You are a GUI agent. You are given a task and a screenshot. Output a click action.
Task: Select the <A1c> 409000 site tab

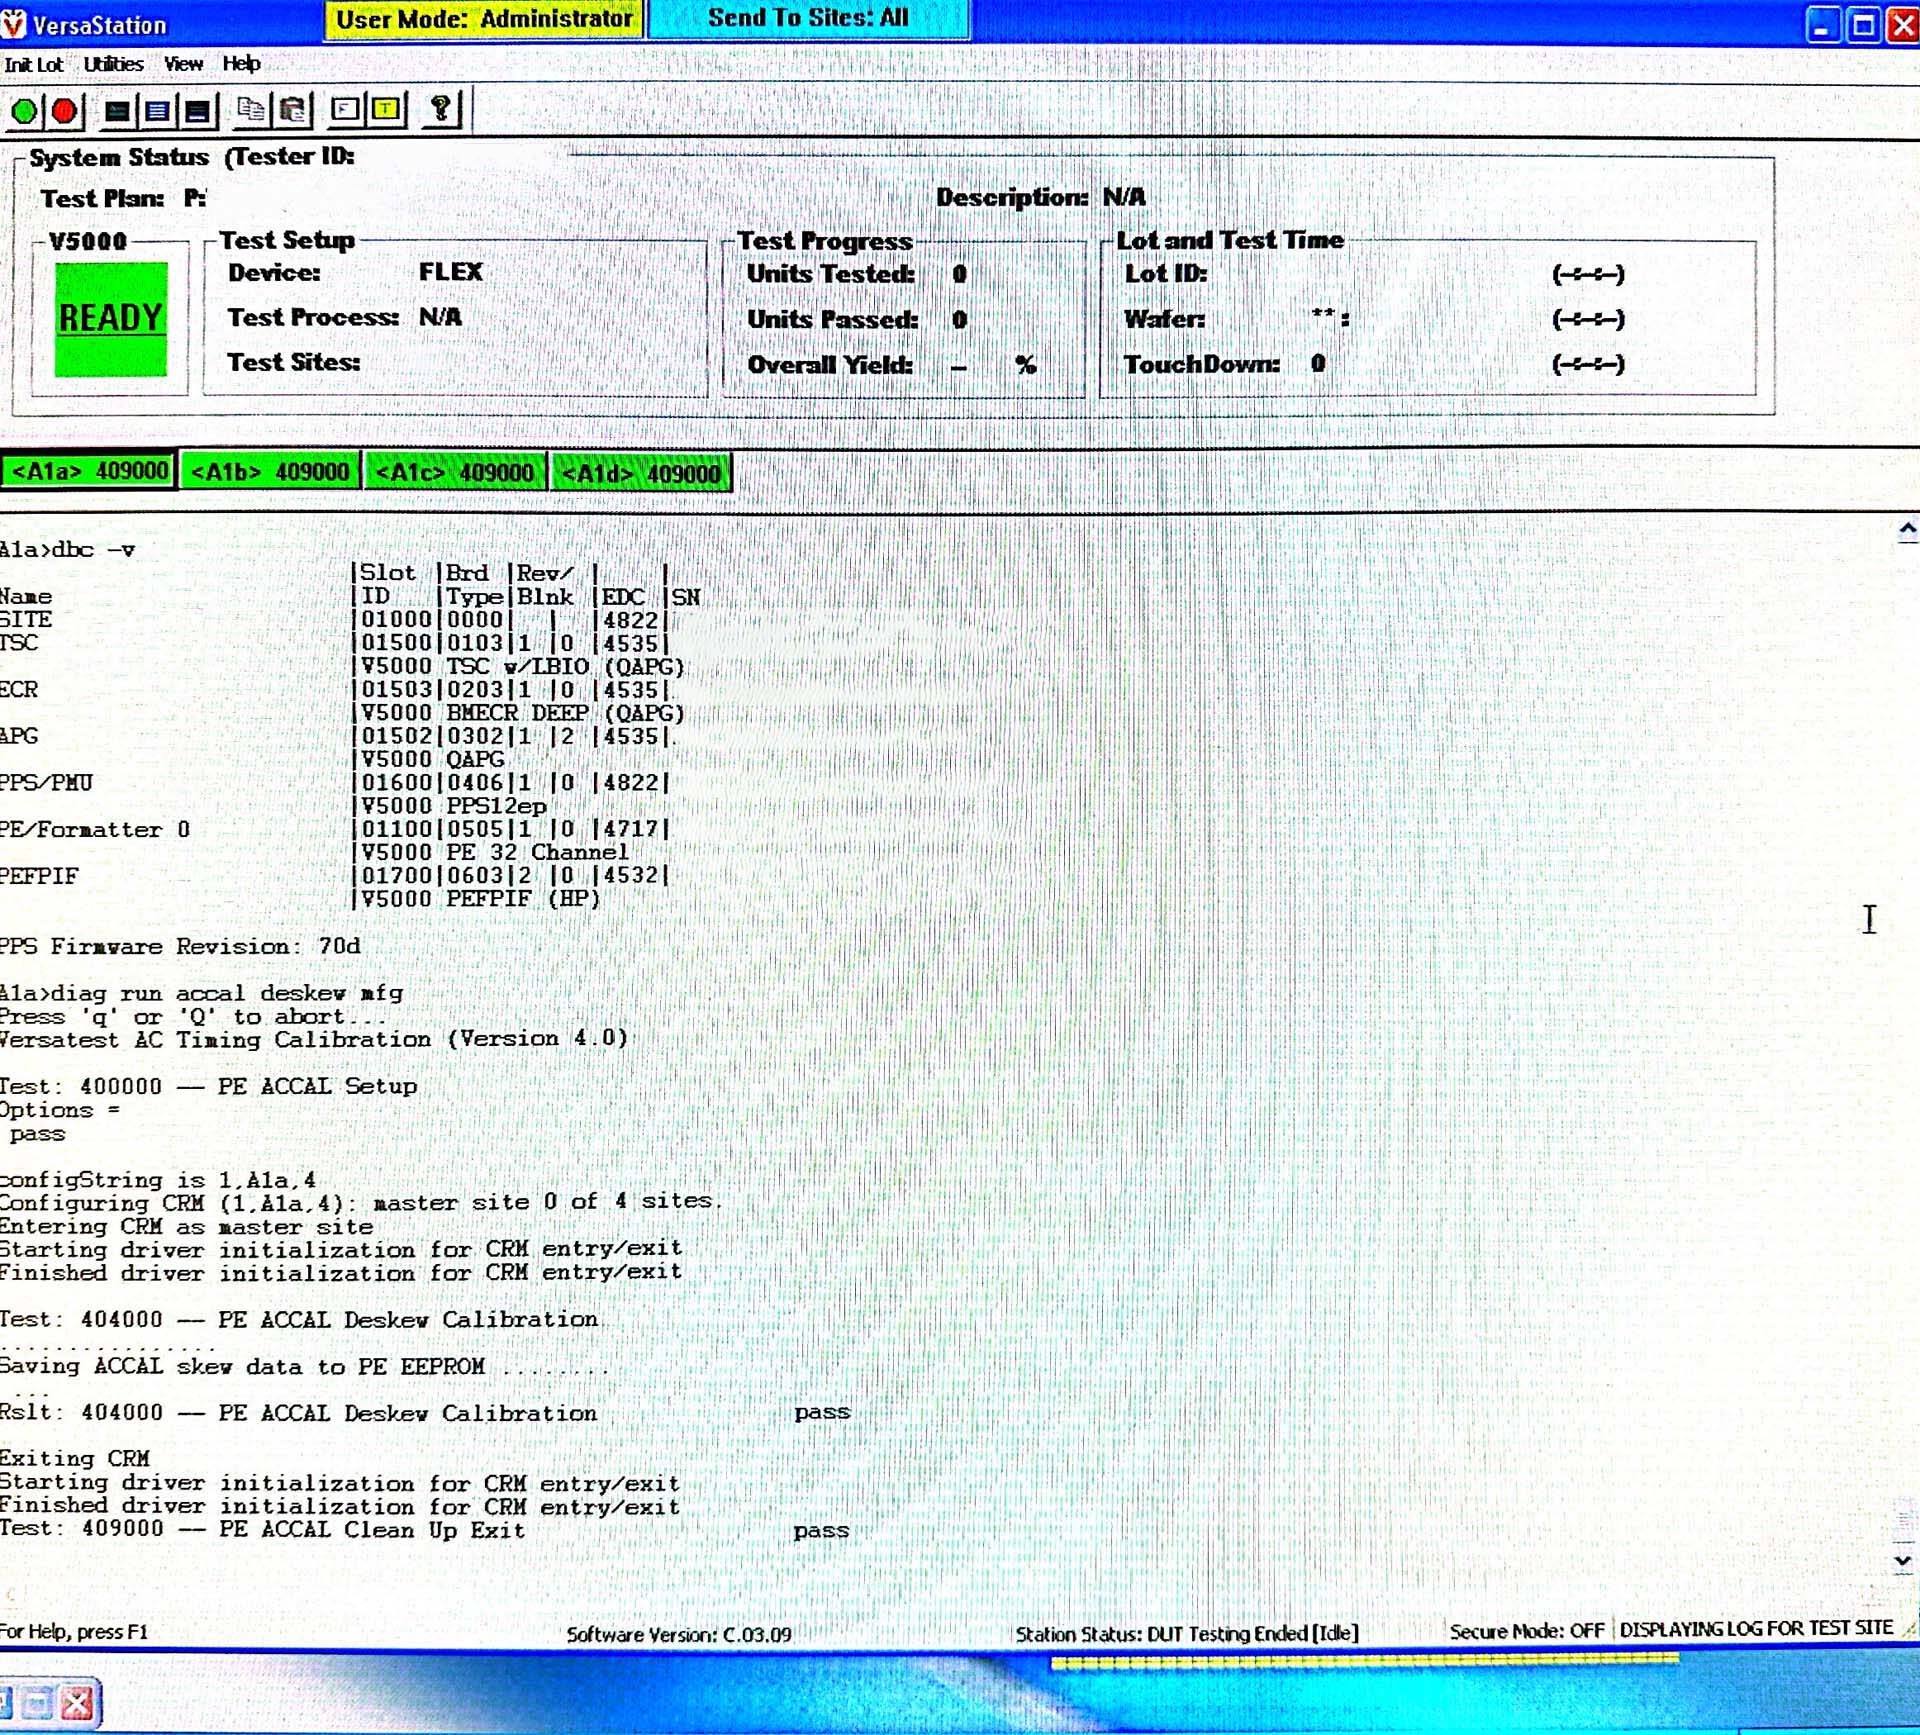(455, 472)
